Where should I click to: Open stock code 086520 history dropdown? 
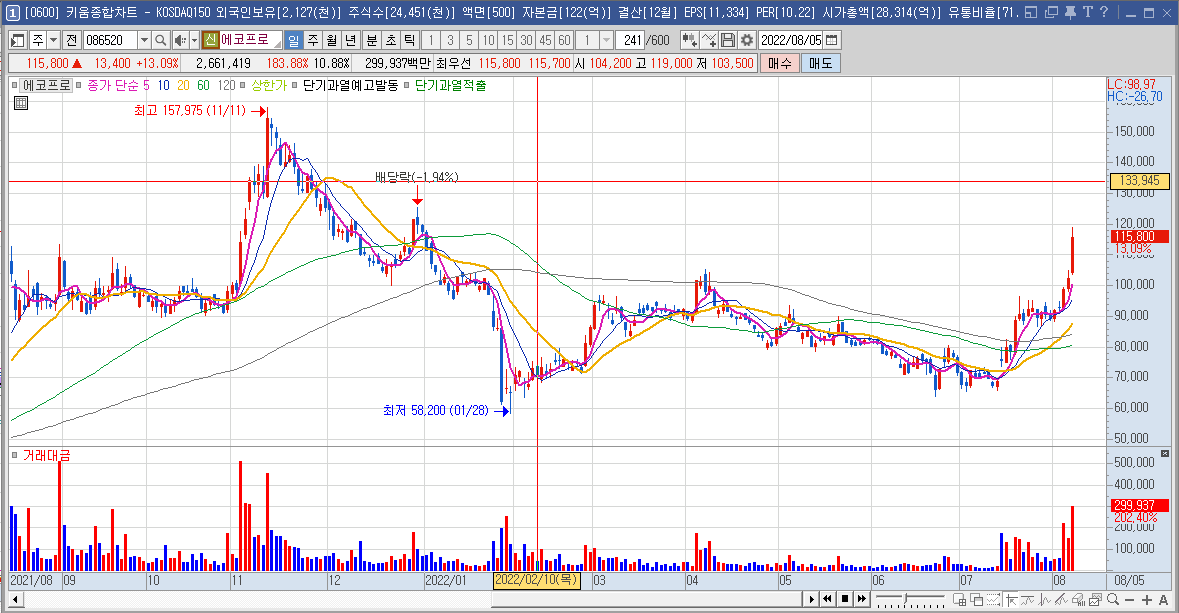144,41
